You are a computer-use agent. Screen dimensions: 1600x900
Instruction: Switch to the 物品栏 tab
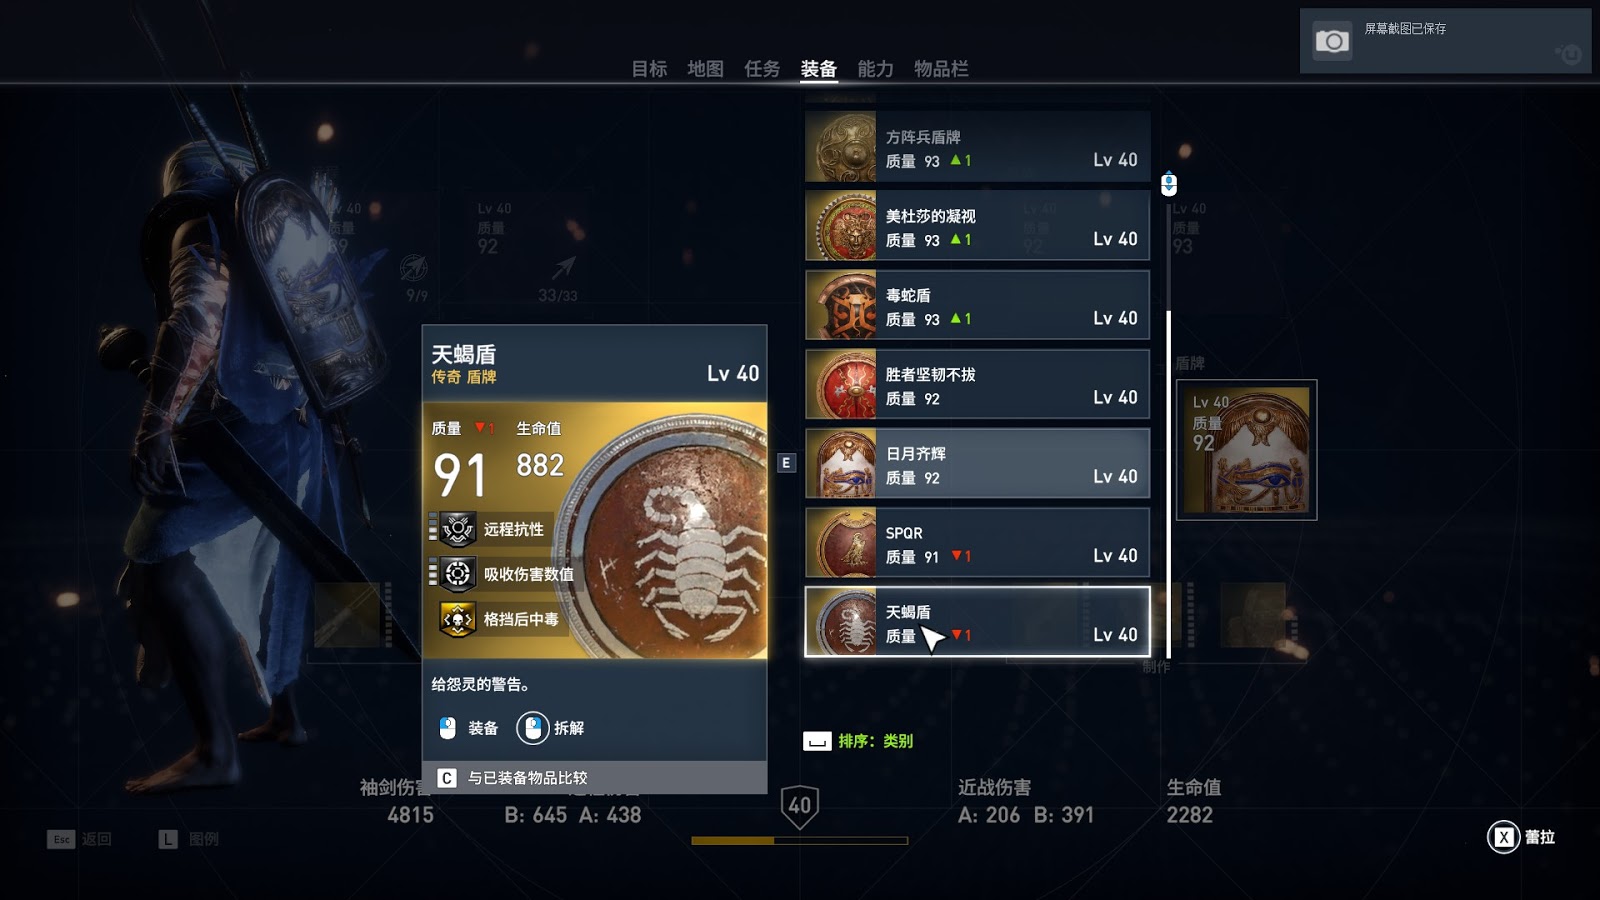(941, 69)
